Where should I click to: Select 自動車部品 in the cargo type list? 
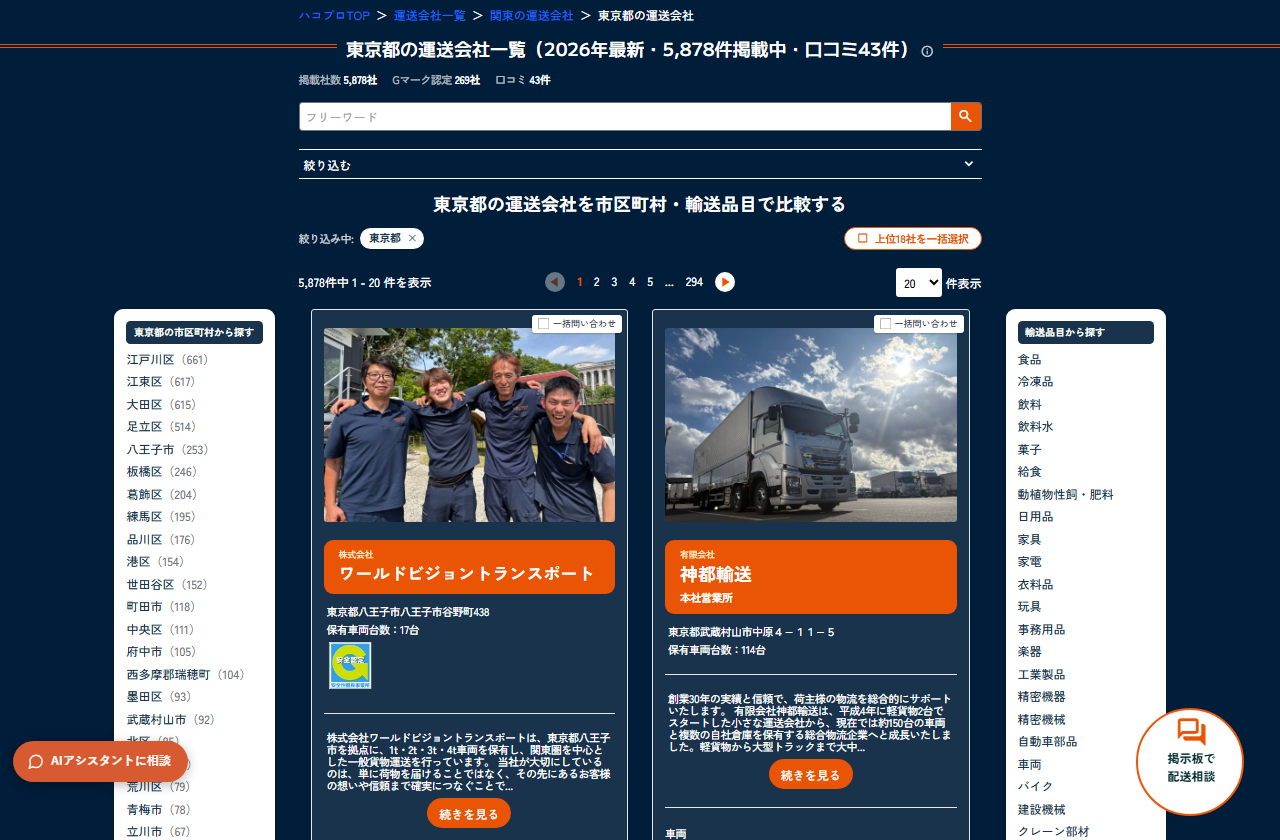1047,742
